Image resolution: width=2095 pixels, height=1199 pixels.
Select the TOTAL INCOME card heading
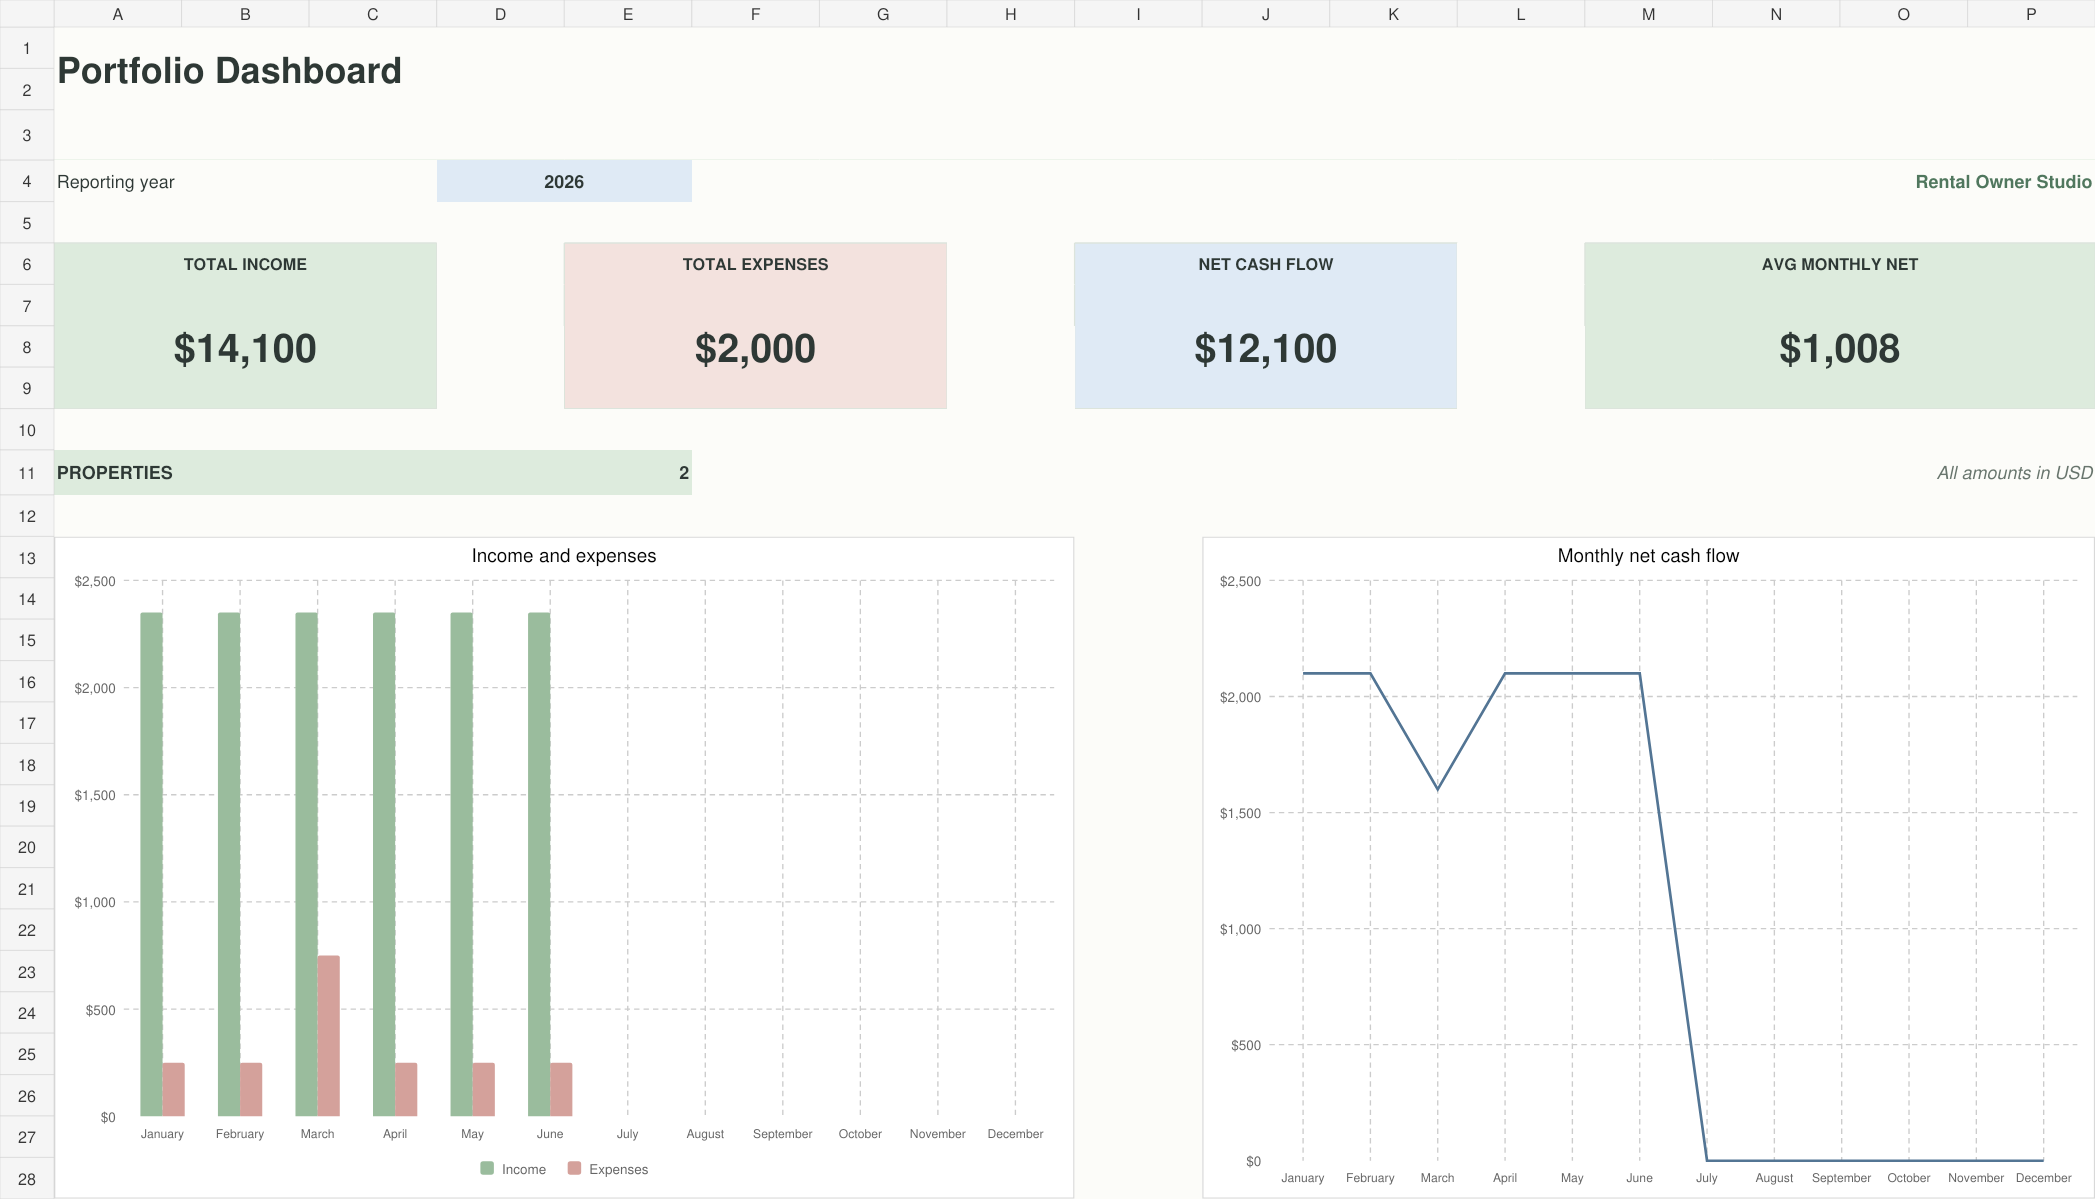(245, 264)
